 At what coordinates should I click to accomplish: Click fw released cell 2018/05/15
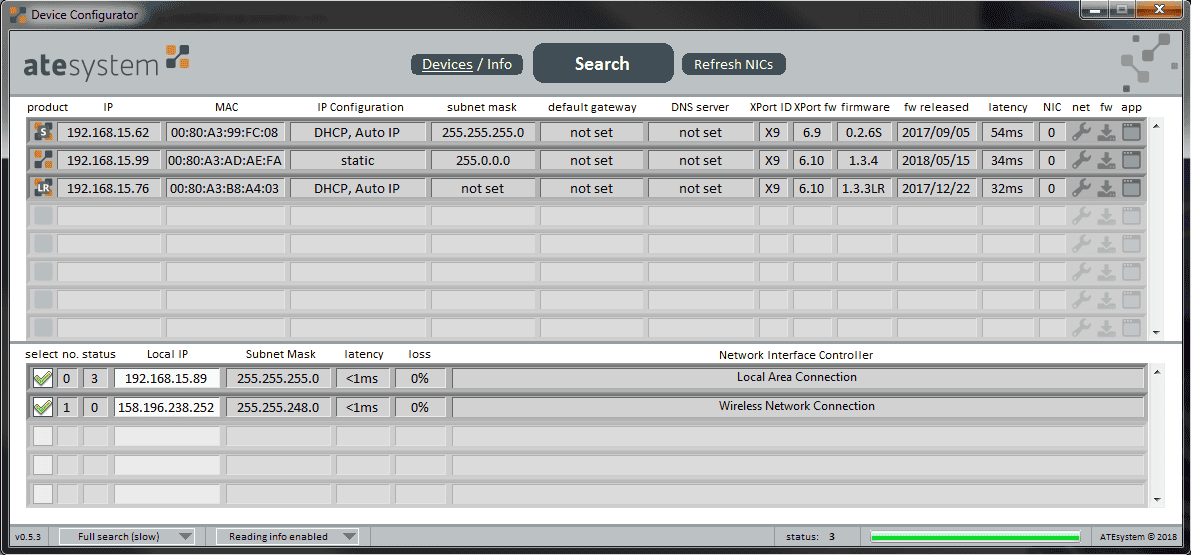pos(937,160)
